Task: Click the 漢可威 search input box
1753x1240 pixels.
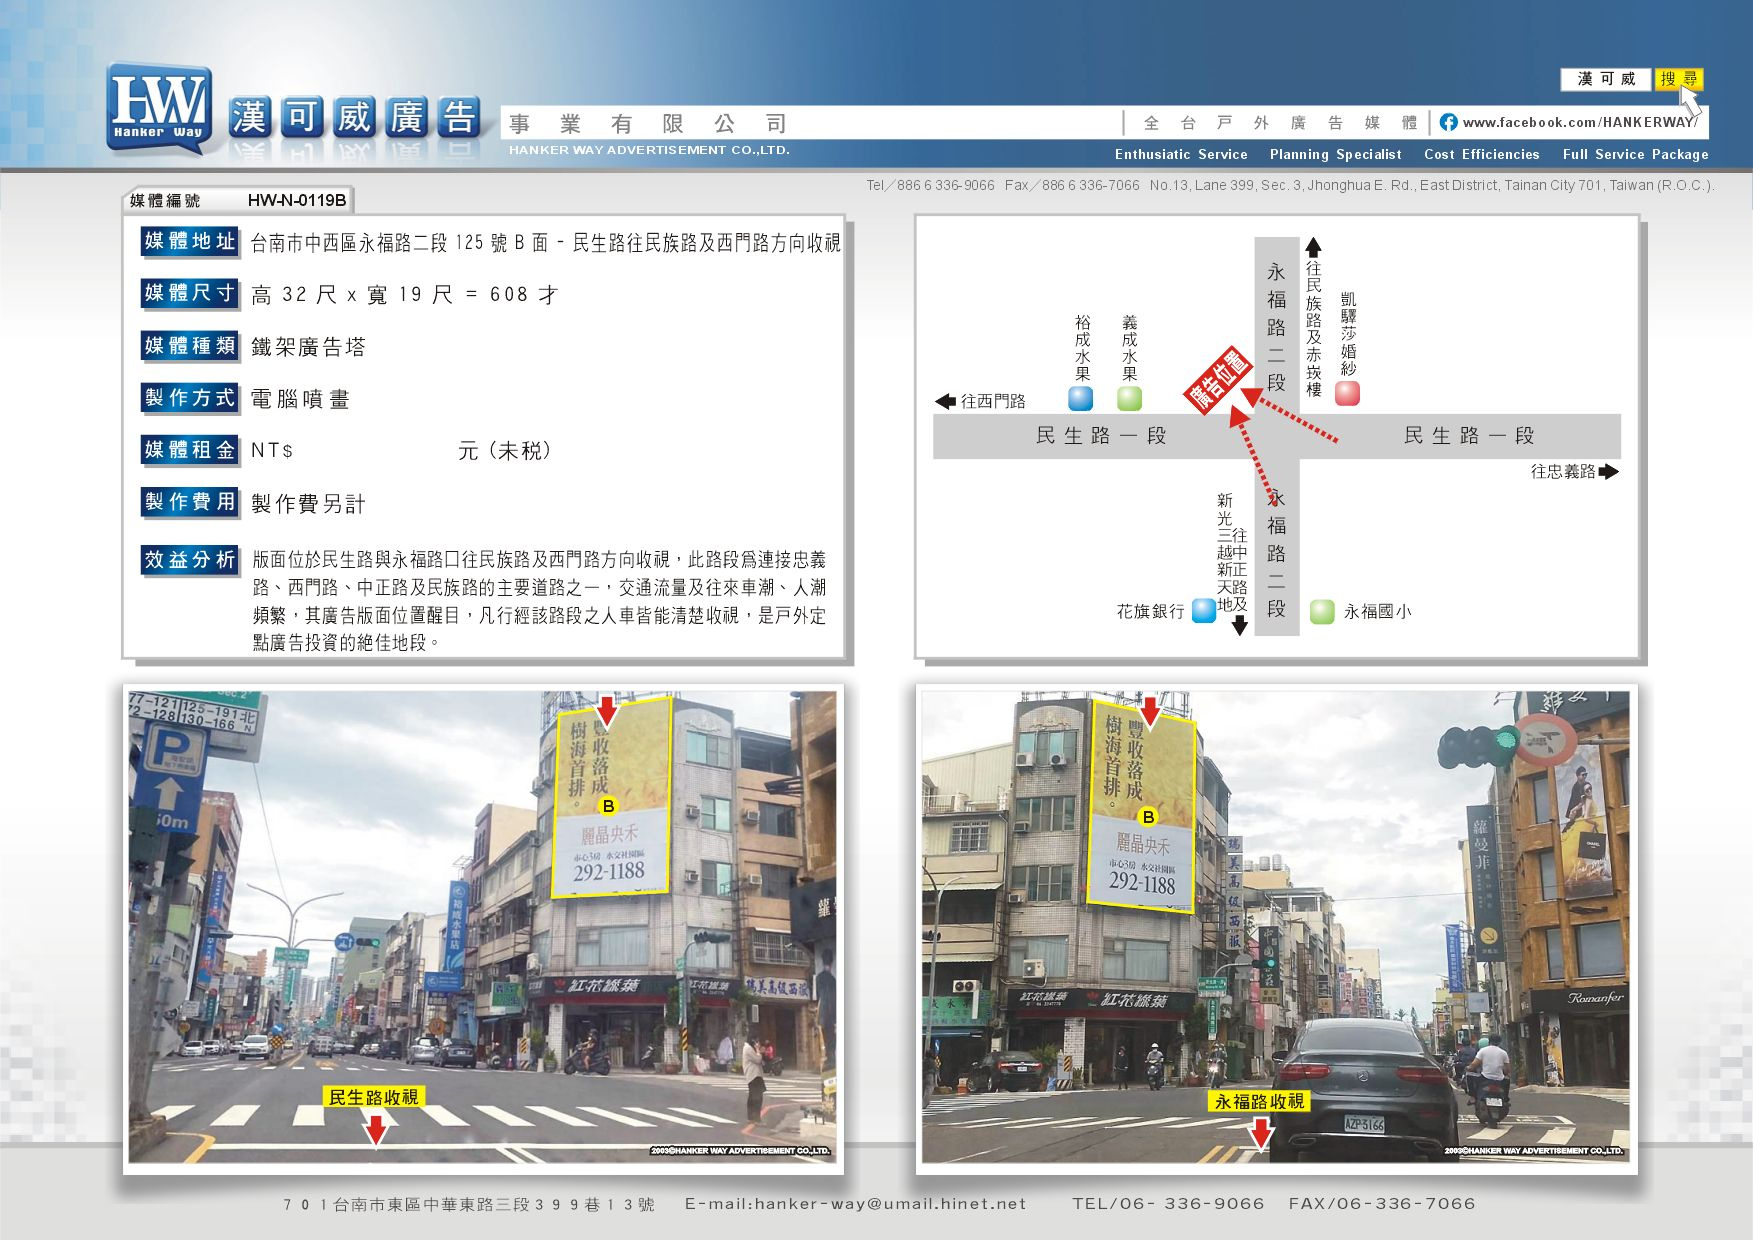Action: pyautogui.click(x=1606, y=79)
